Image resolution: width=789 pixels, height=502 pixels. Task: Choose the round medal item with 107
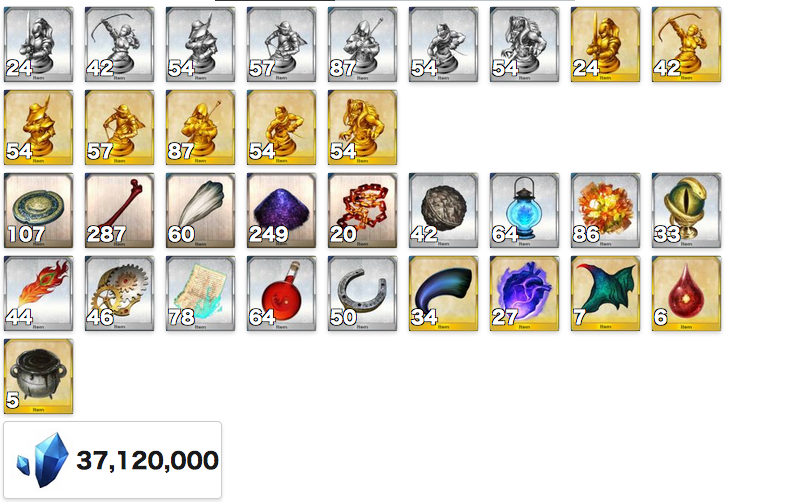(x=38, y=210)
